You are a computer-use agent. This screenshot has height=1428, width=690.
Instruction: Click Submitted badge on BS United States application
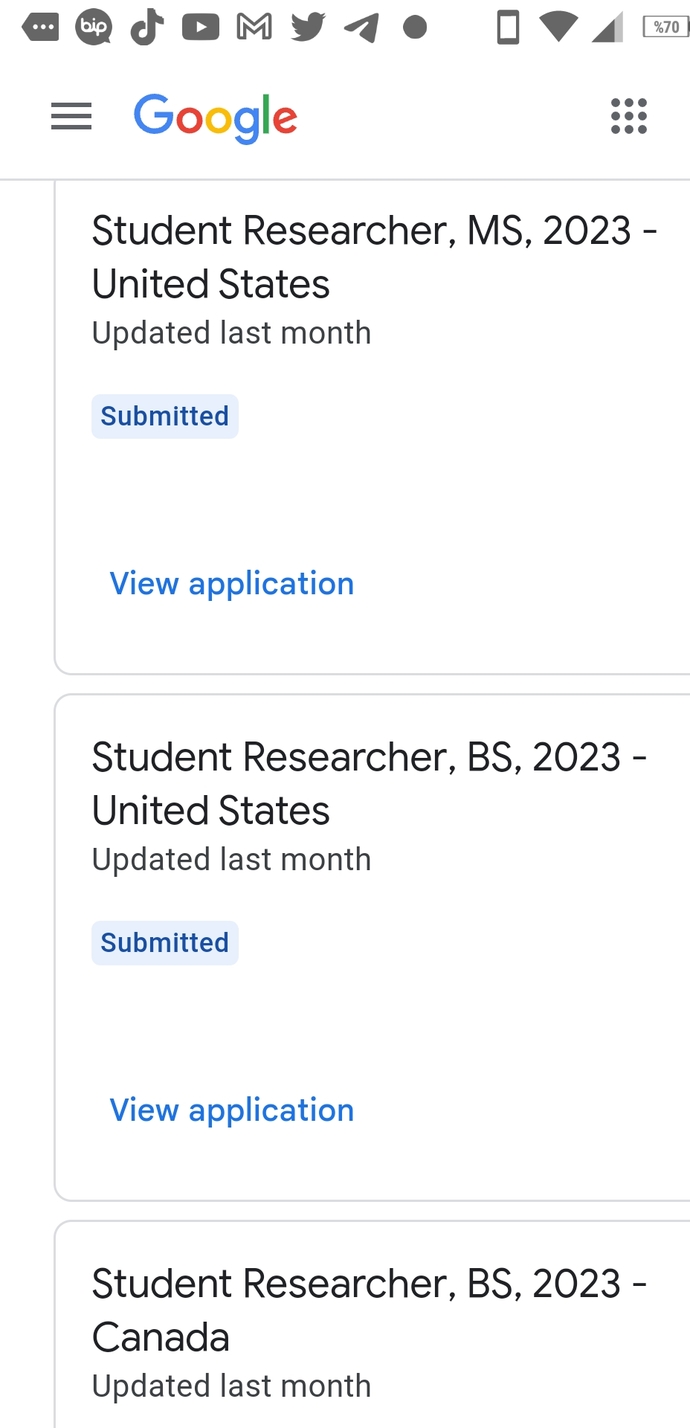coord(165,943)
